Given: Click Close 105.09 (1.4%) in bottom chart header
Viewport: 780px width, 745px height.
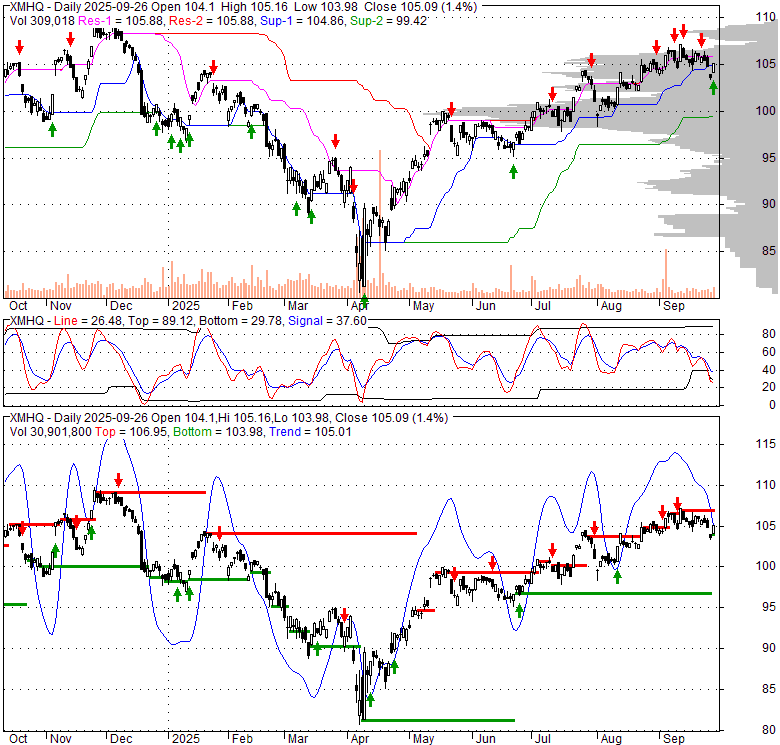Looking at the screenshot, I should 391,418.
